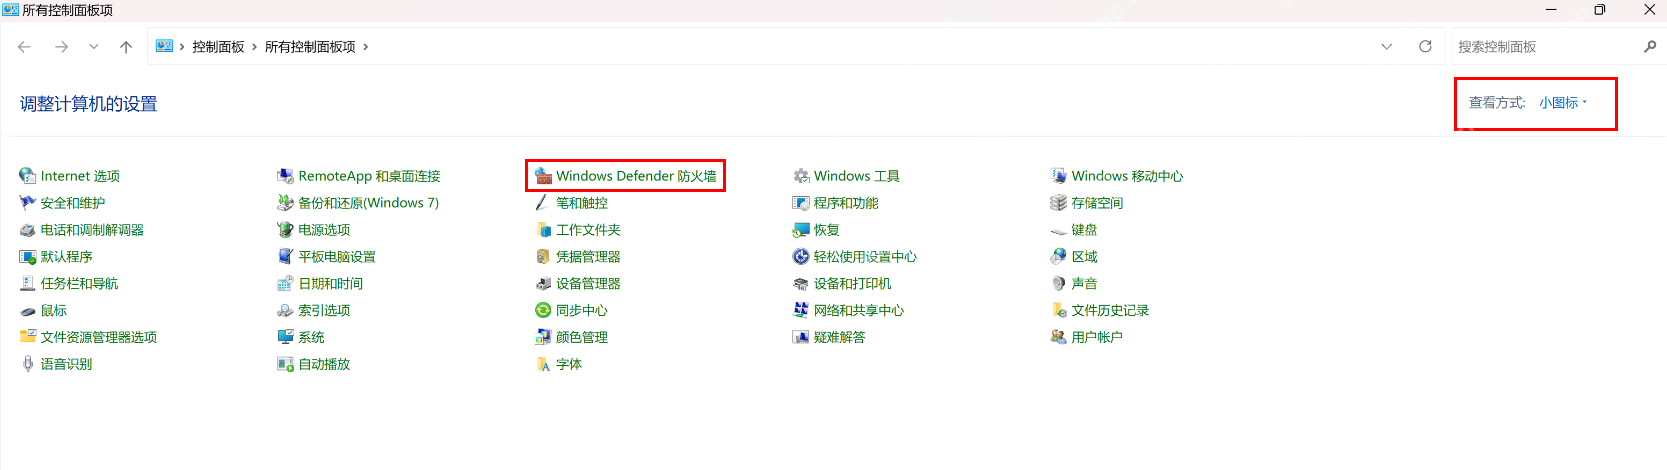Go up one level with up arrow

tap(126, 47)
